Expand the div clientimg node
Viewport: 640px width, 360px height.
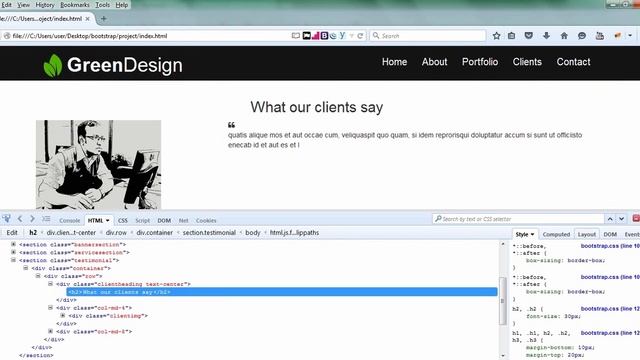point(62,316)
